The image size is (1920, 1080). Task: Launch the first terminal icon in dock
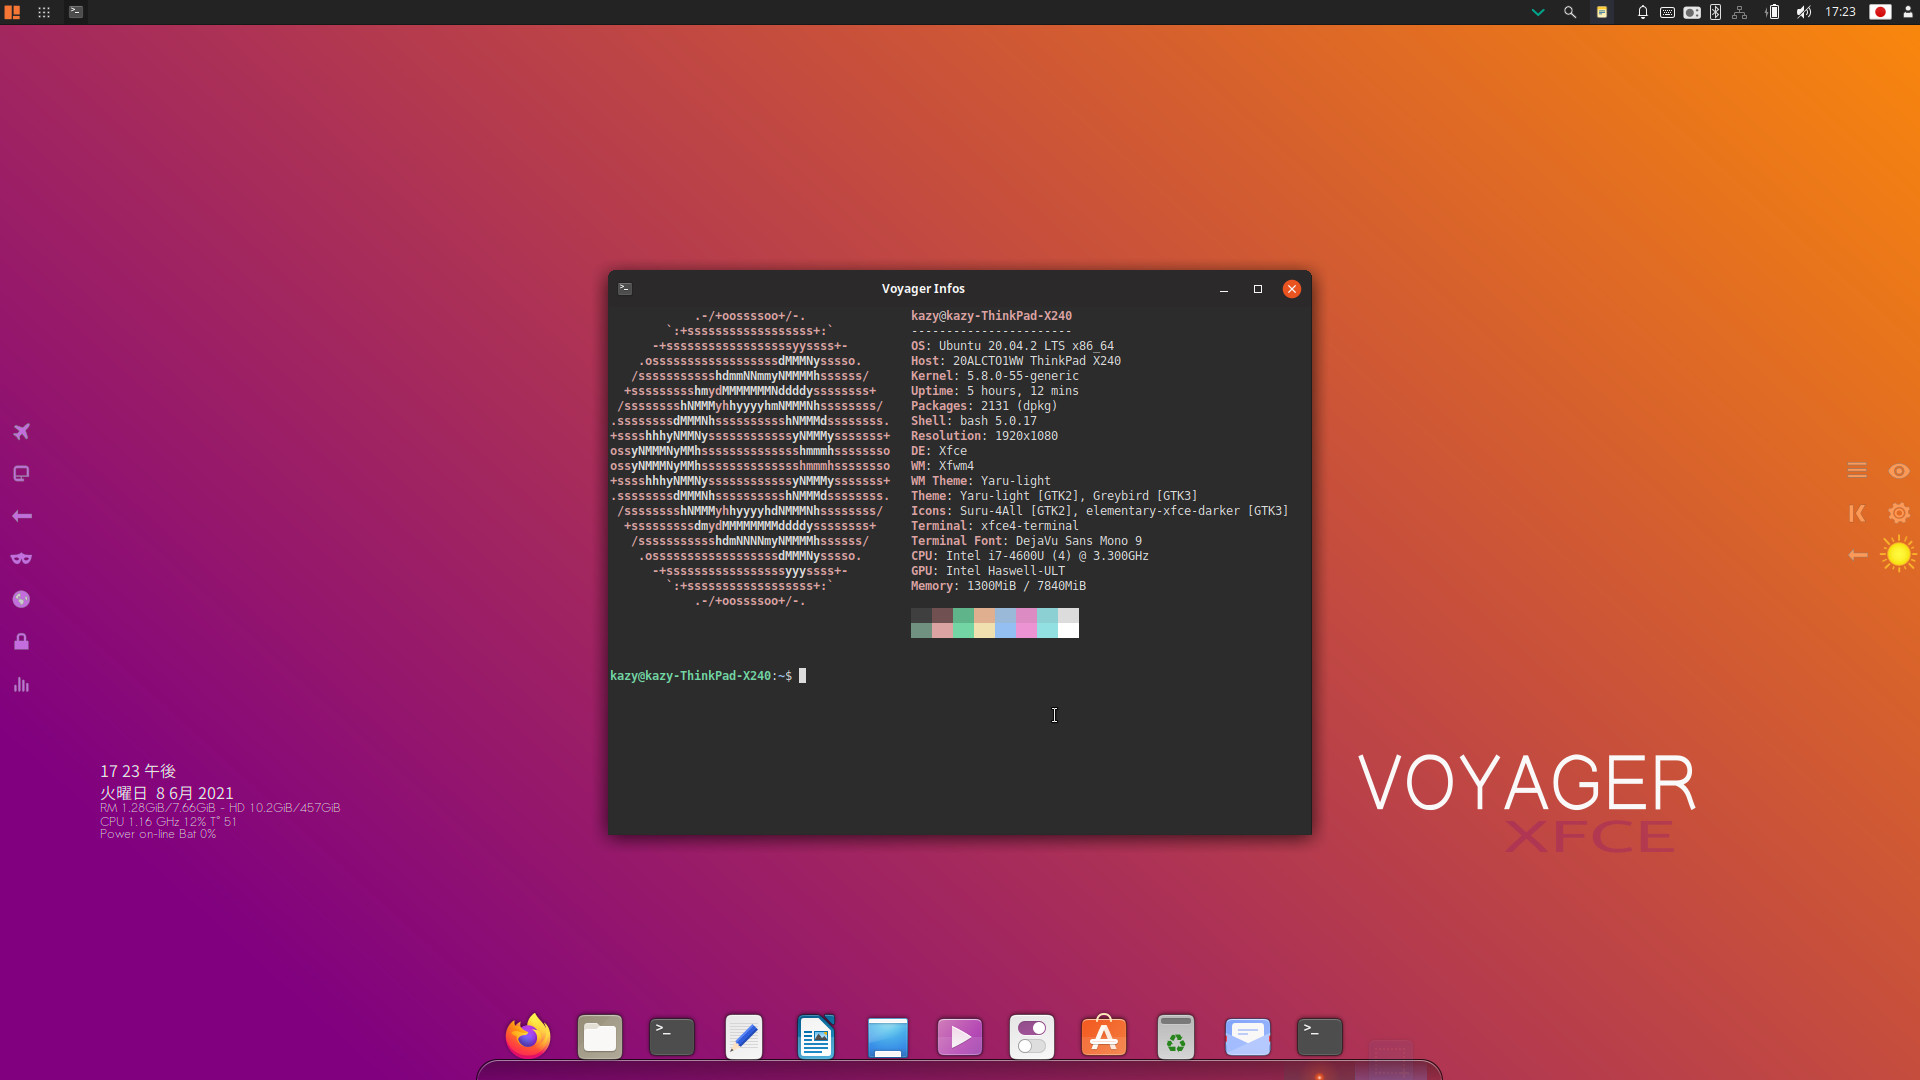(672, 1037)
